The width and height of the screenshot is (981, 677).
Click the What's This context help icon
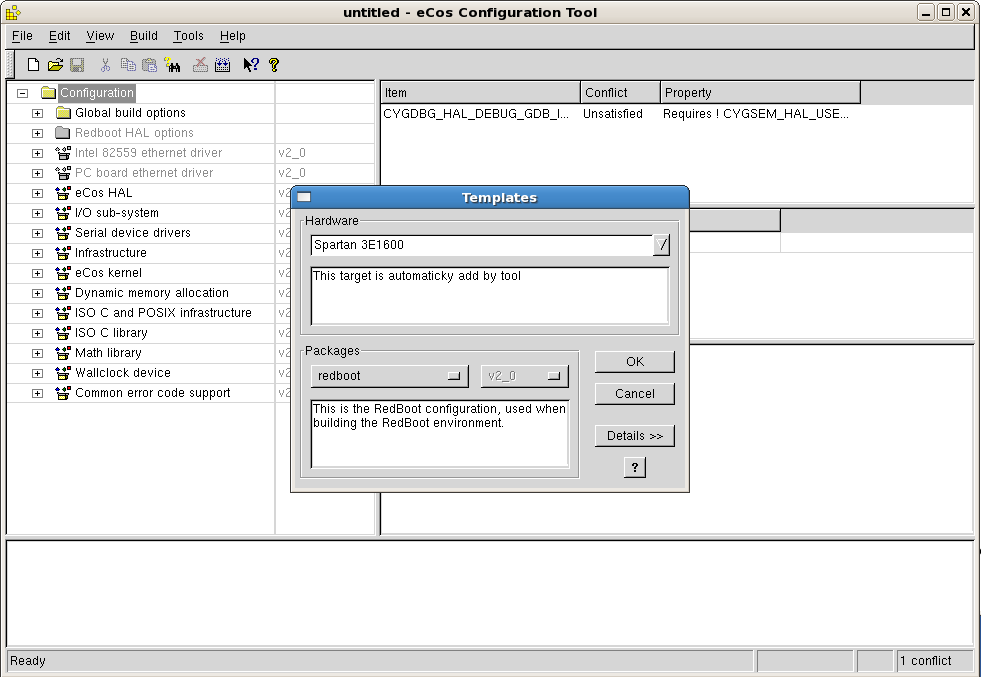point(251,65)
